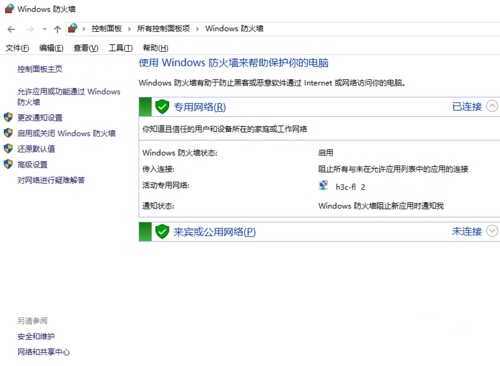Open 启用或关闭 Windows 防火墙 link
The height and width of the screenshot is (366, 500).
pos(66,133)
